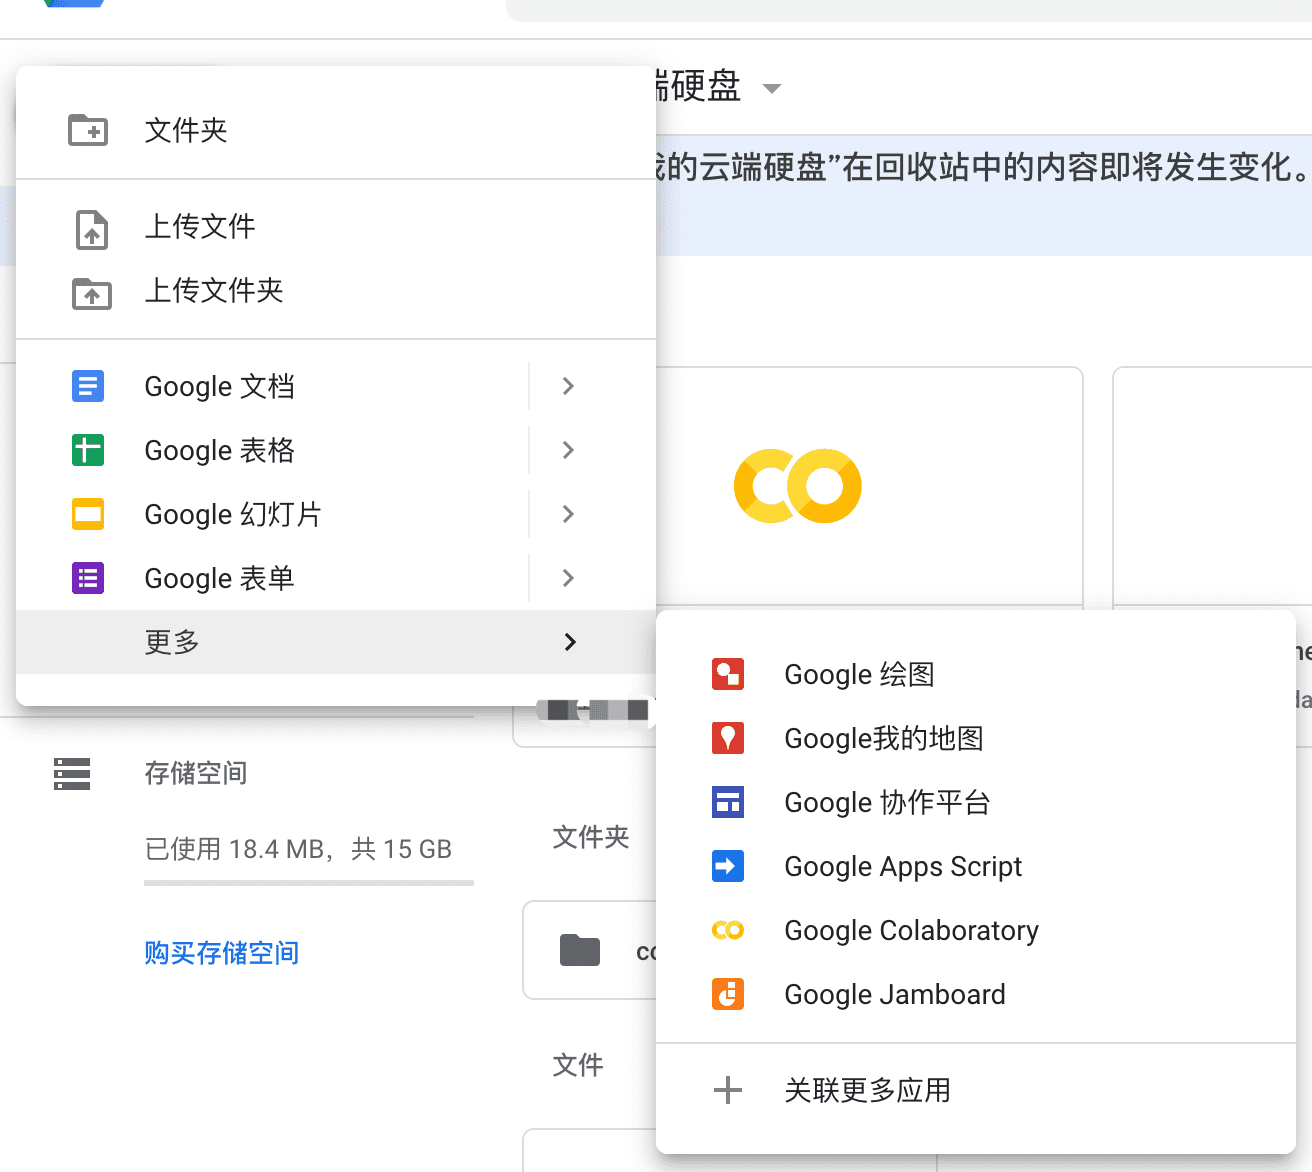1312x1172 pixels.
Task: Click the red Google Drawings icon
Action: 728,674
